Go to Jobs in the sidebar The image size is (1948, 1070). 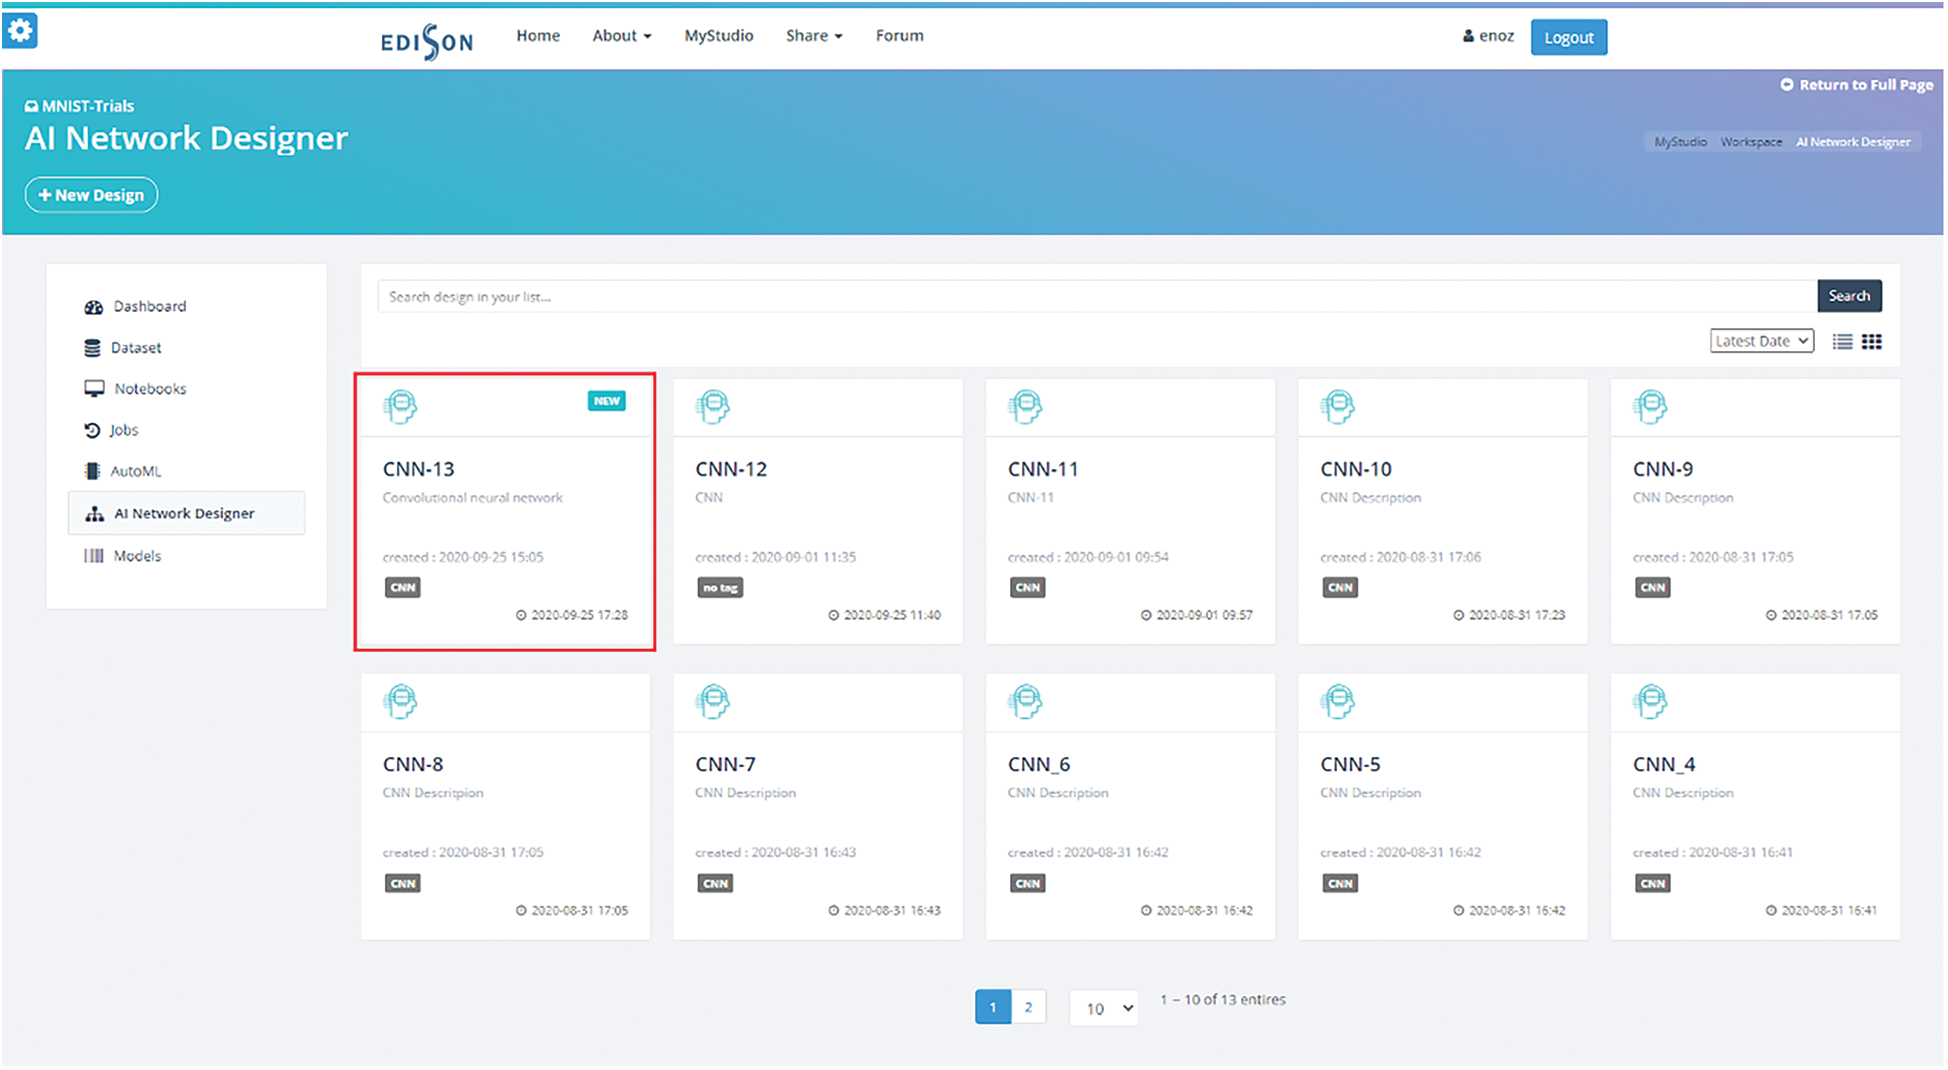(123, 430)
